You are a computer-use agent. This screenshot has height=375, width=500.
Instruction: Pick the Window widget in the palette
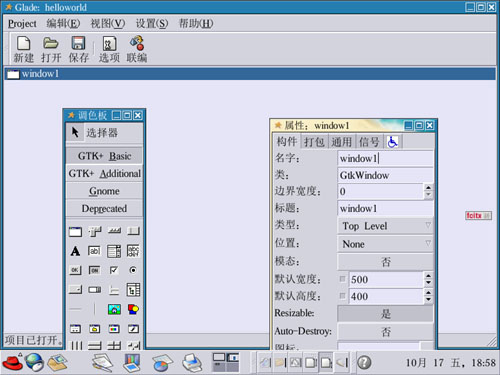pos(75,231)
